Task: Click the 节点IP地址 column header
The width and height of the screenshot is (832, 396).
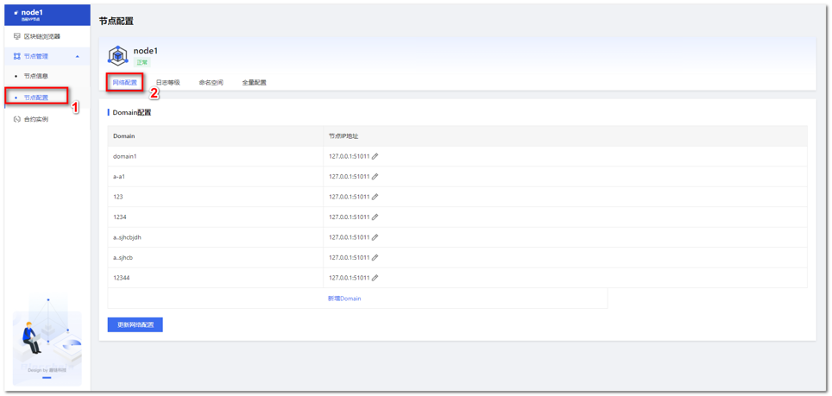Action: [x=566, y=136]
